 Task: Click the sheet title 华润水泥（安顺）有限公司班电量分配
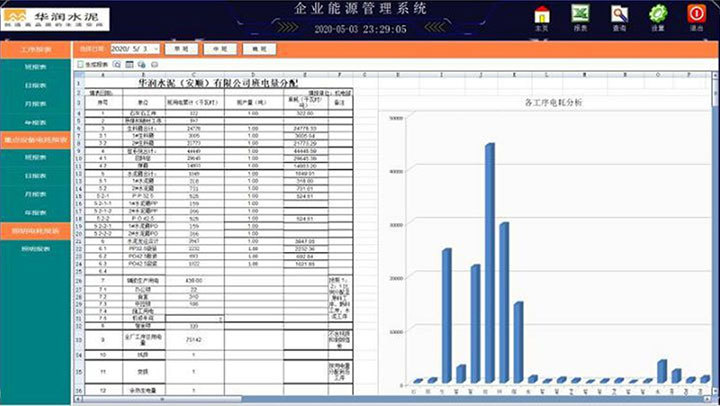click(218, 83)
